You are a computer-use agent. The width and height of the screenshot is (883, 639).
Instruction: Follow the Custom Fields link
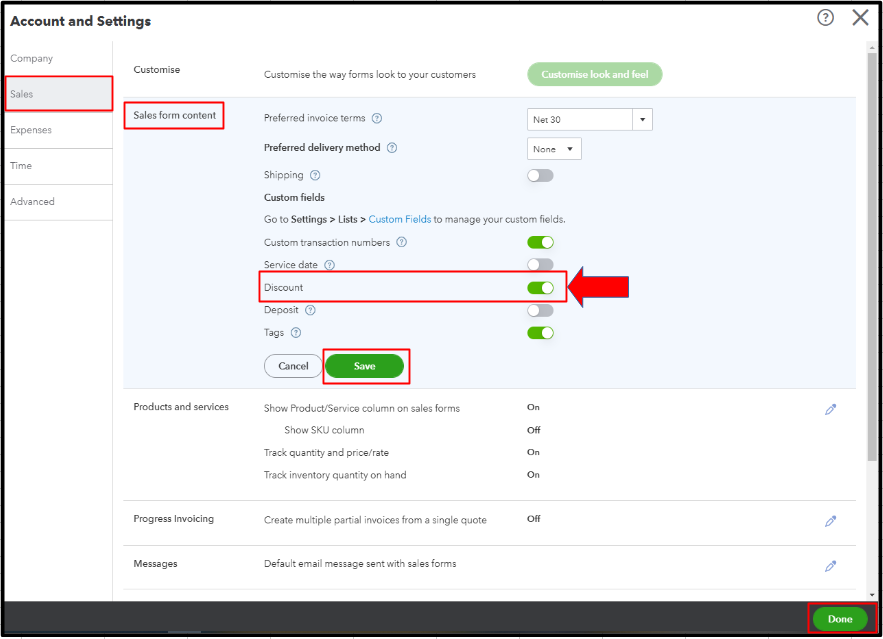[x=400, y=219]
